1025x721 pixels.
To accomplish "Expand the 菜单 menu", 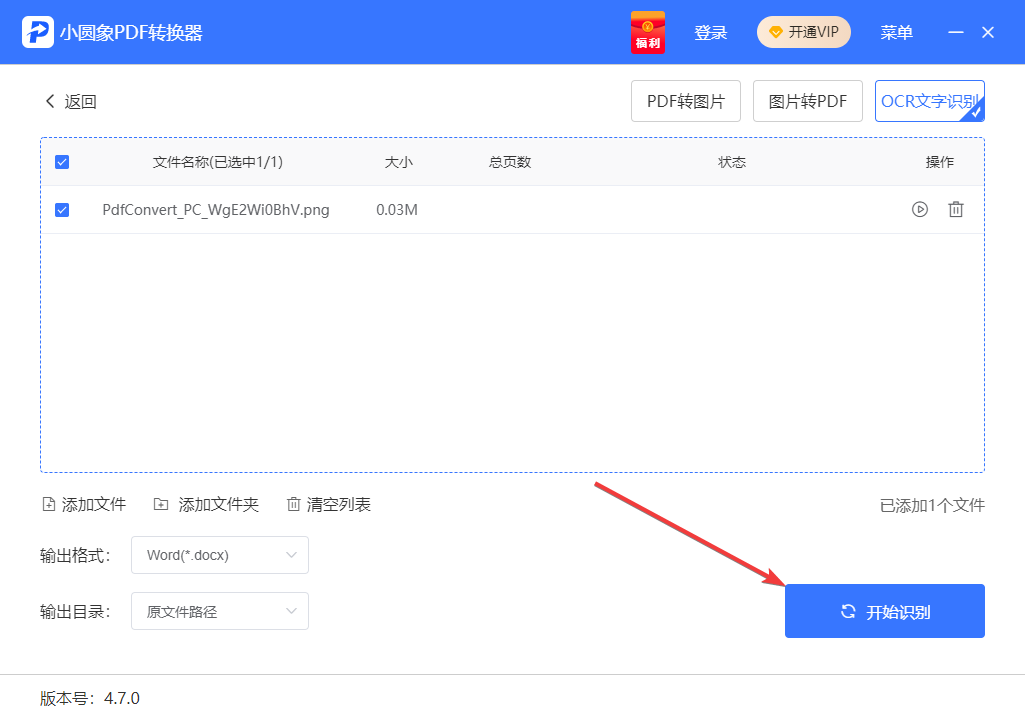I will (x=896, y=31).
